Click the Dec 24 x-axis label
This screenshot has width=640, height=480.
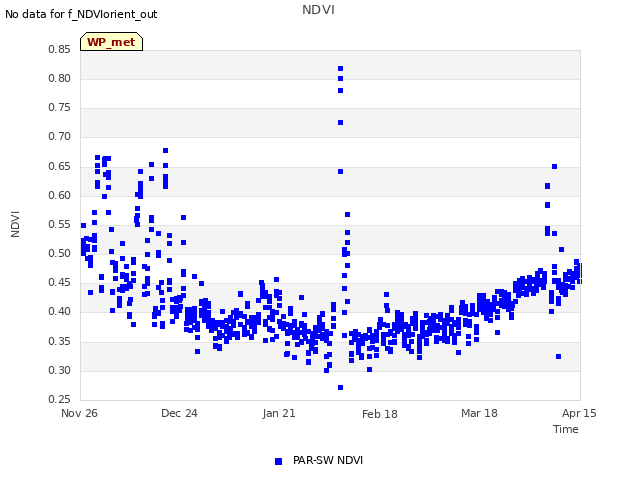pyautogui.click(x=179, y=413)
